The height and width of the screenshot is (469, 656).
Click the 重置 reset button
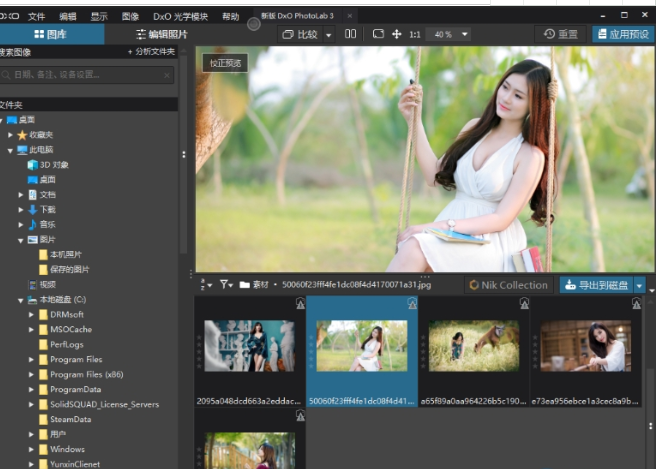pos(561,34)
